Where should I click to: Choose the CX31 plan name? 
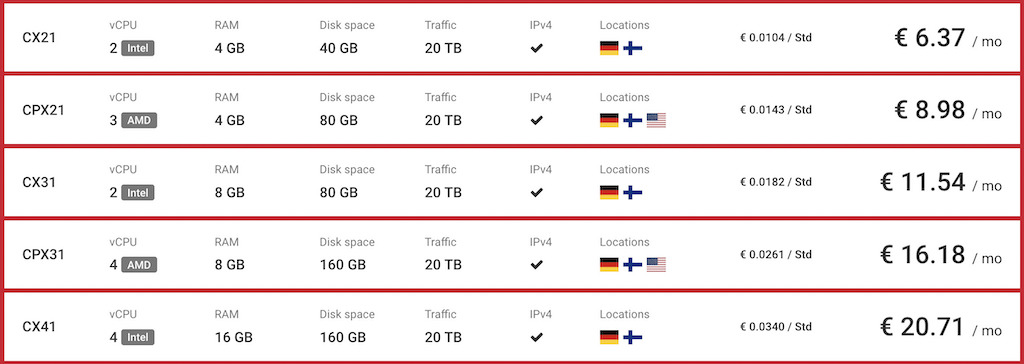(x=39, y=182)
